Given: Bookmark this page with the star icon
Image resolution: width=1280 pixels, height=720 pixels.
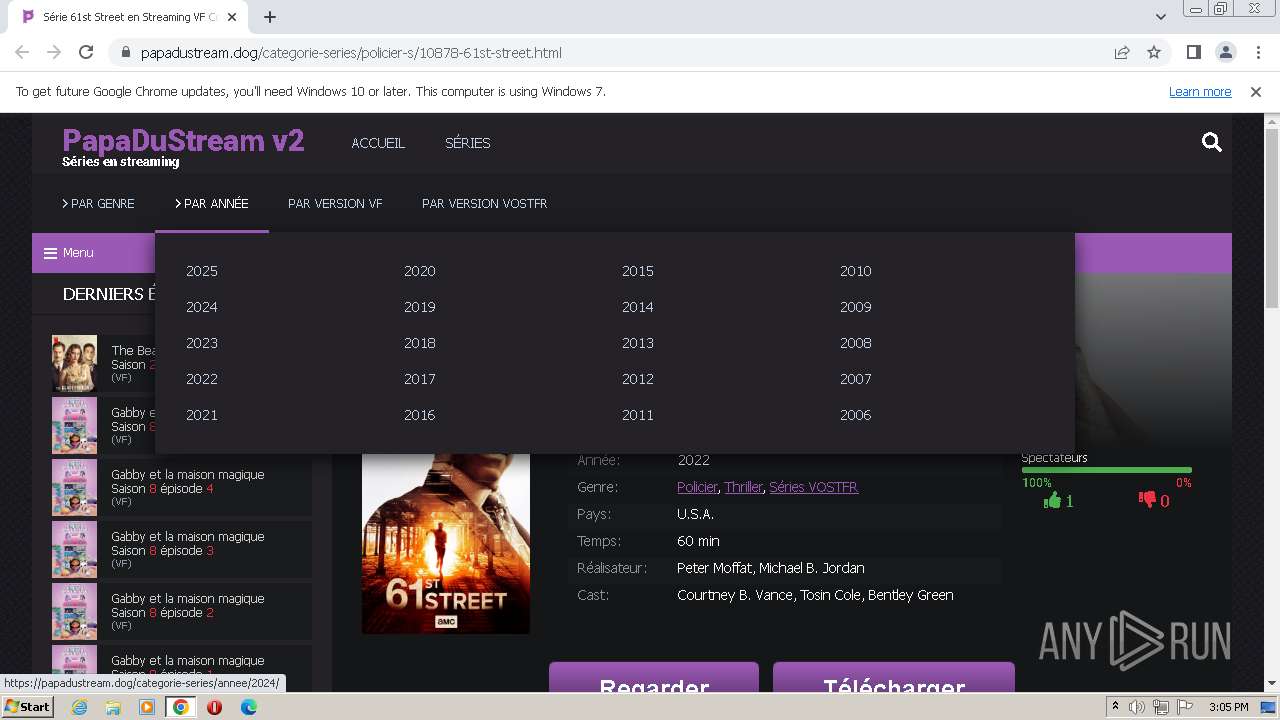Looking at the screenshot, I should coord(1154,53).
